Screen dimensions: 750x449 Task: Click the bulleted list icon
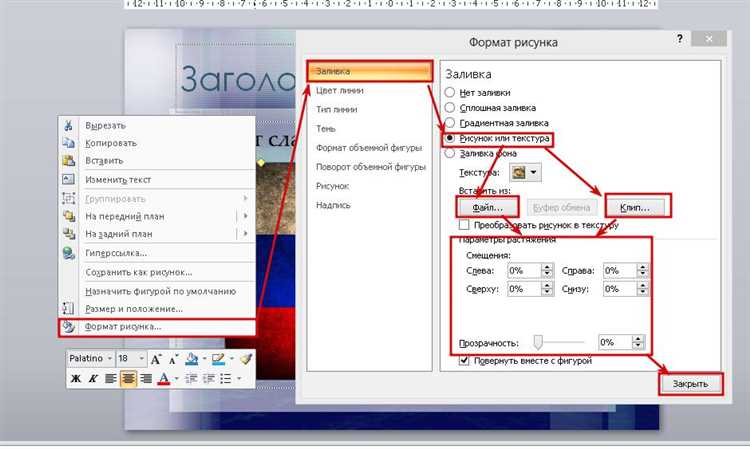[x=226, y=379]
